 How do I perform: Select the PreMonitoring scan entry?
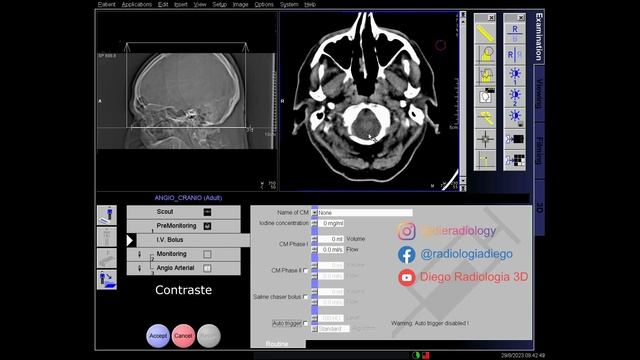tap(184, 226)
